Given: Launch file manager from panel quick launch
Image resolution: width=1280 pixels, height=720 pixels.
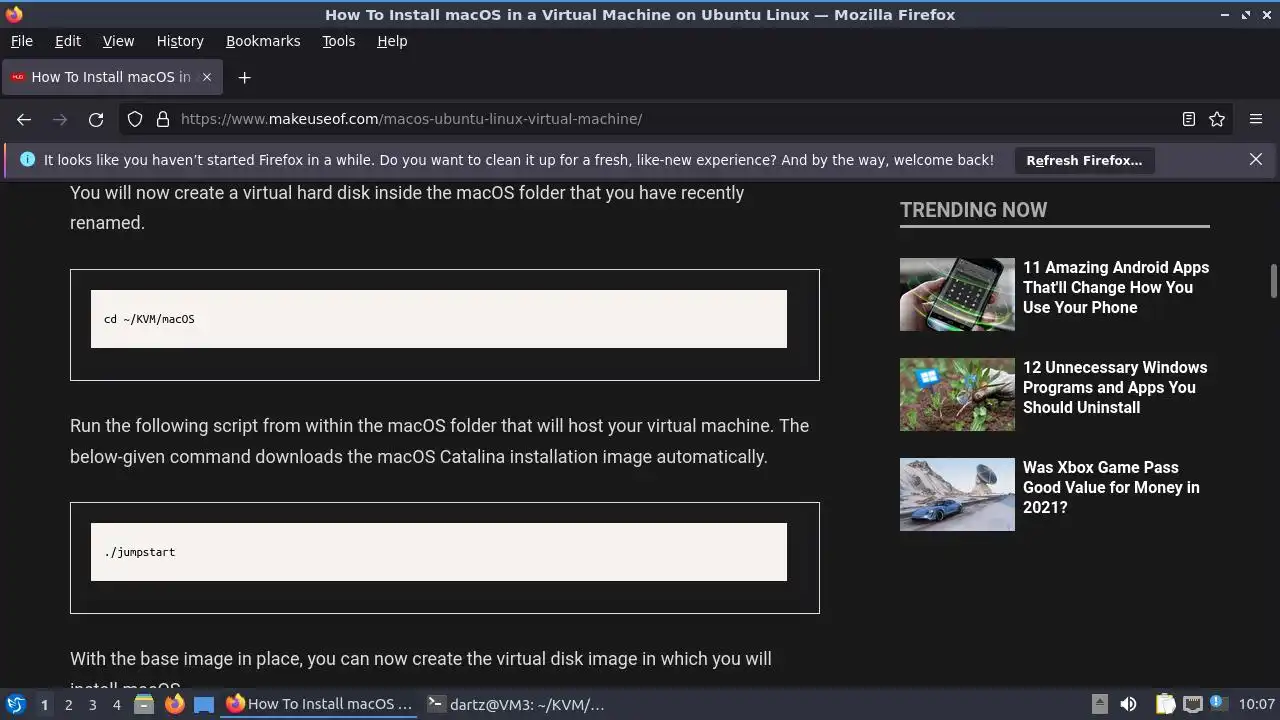Looking at the screenshot, I should (x=144, y=704).
